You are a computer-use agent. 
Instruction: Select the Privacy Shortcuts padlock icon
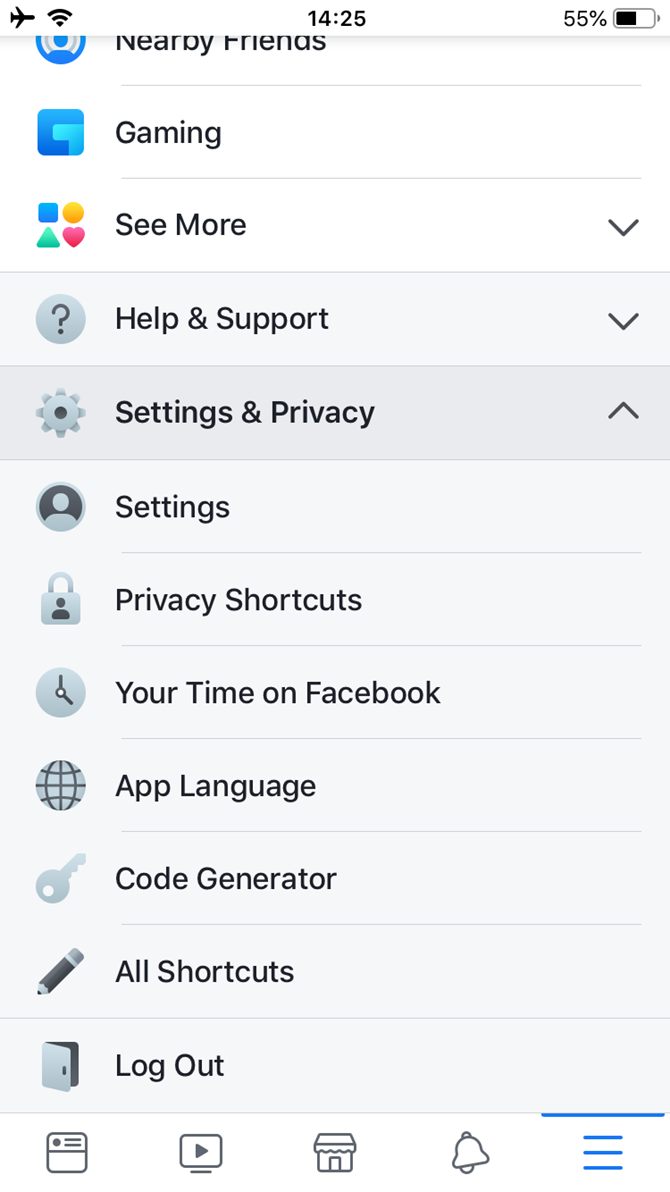click(x=60, y=599)
